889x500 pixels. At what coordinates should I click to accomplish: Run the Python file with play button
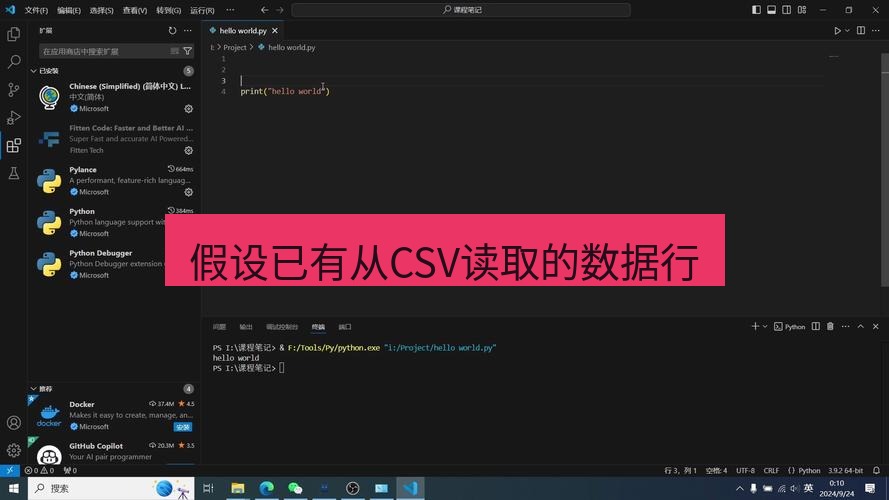[837, 31]
